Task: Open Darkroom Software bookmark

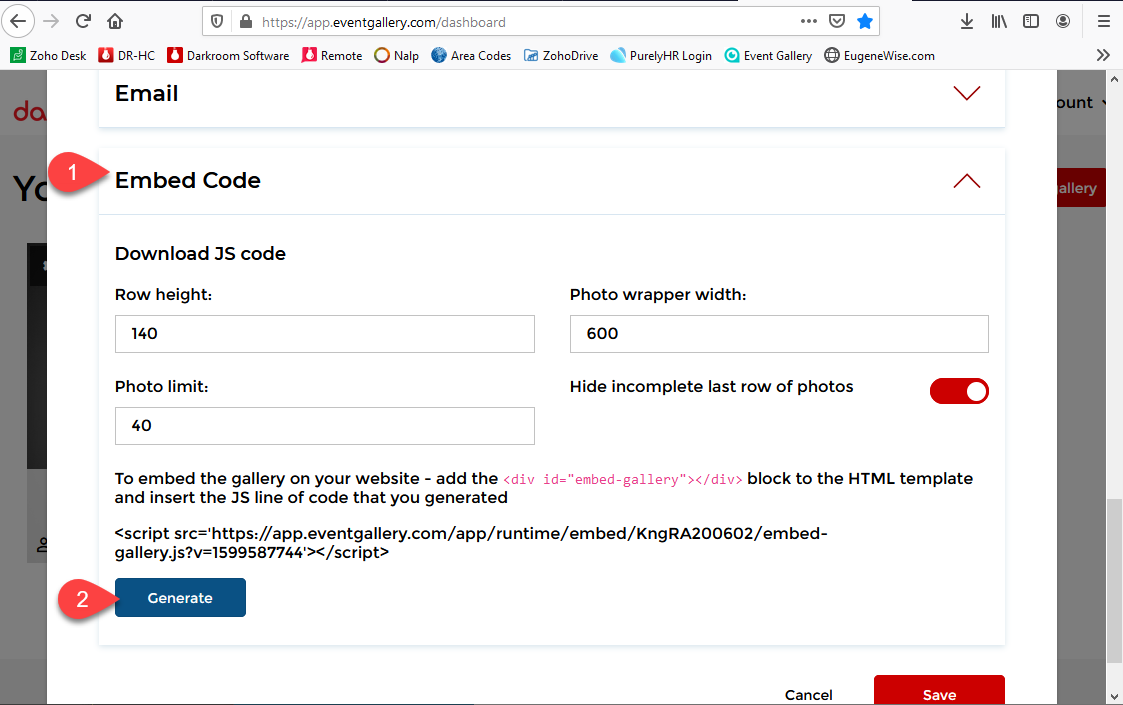Action: (x=228, y=55)
